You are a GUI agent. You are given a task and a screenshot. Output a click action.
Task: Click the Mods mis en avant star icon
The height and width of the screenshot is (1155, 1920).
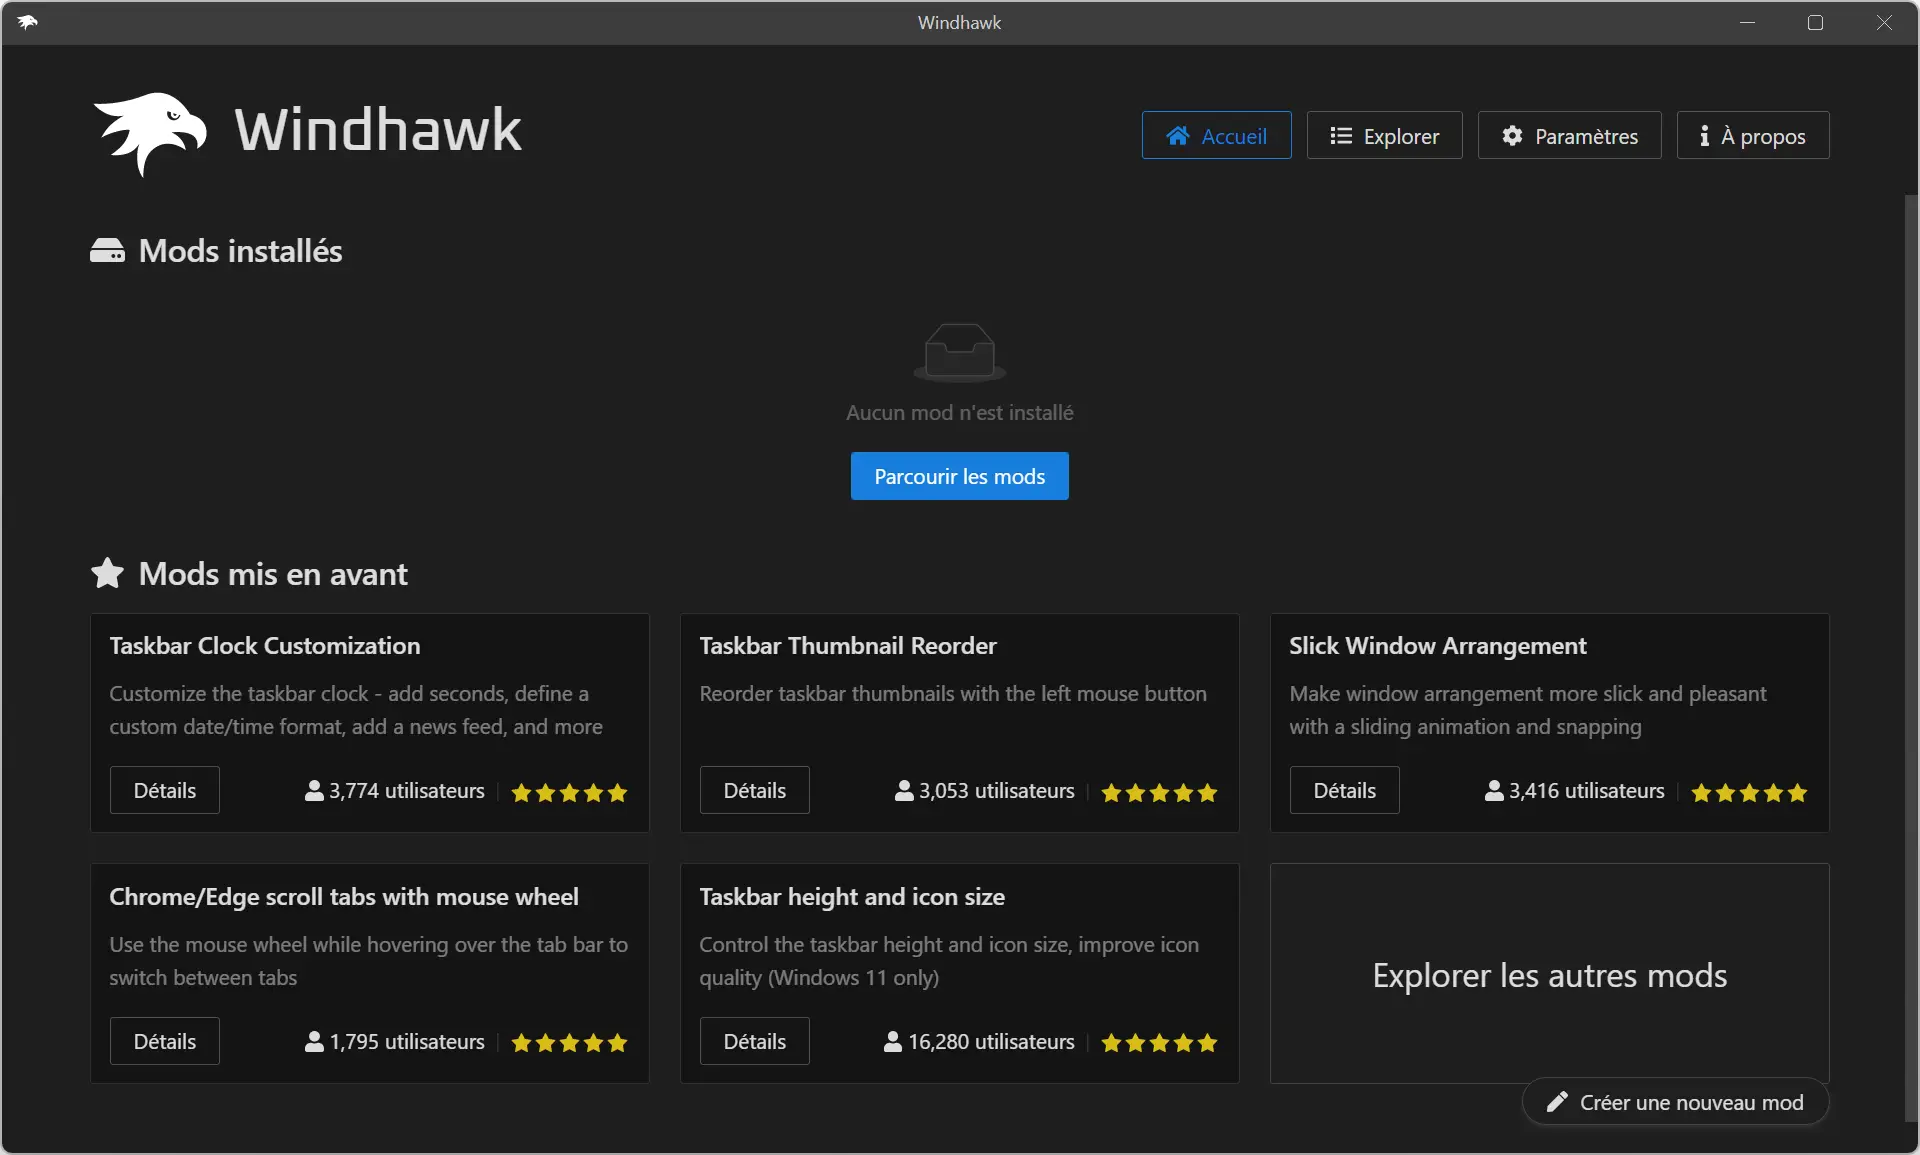click(x=107, y=573)
